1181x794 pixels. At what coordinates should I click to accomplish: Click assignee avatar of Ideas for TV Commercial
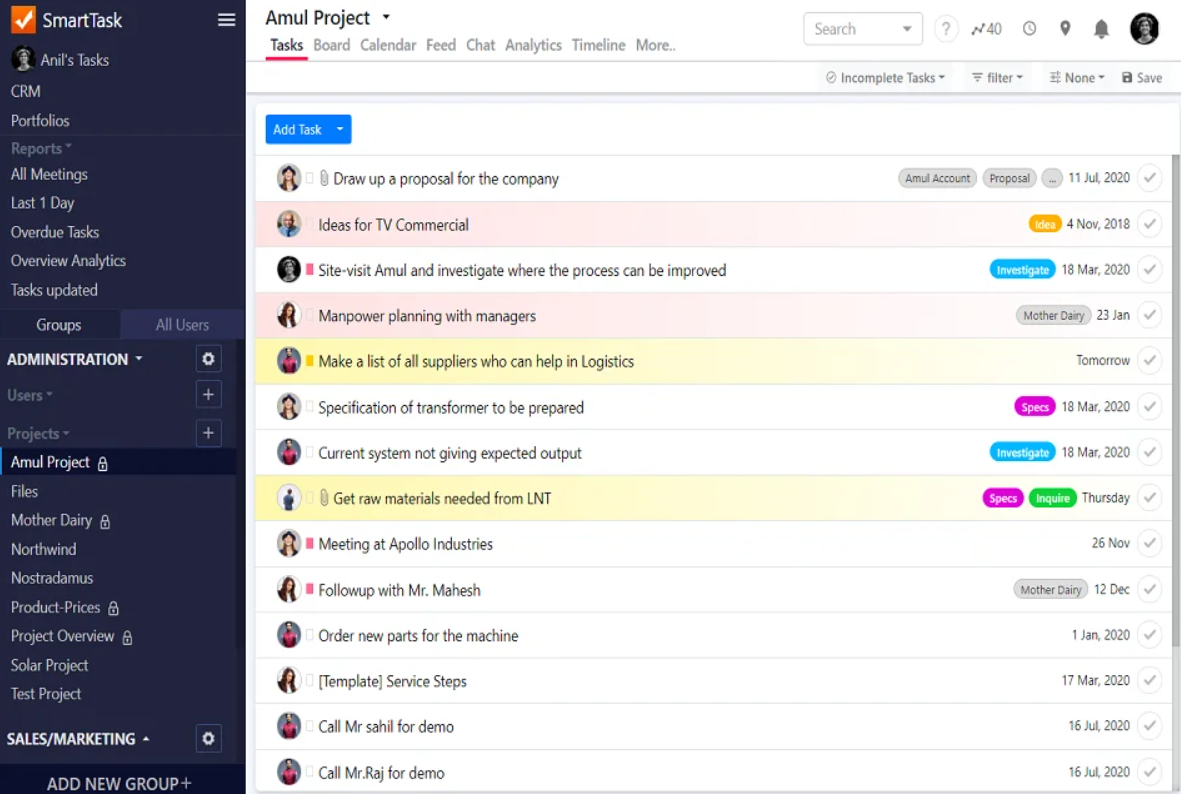point(288,224)
